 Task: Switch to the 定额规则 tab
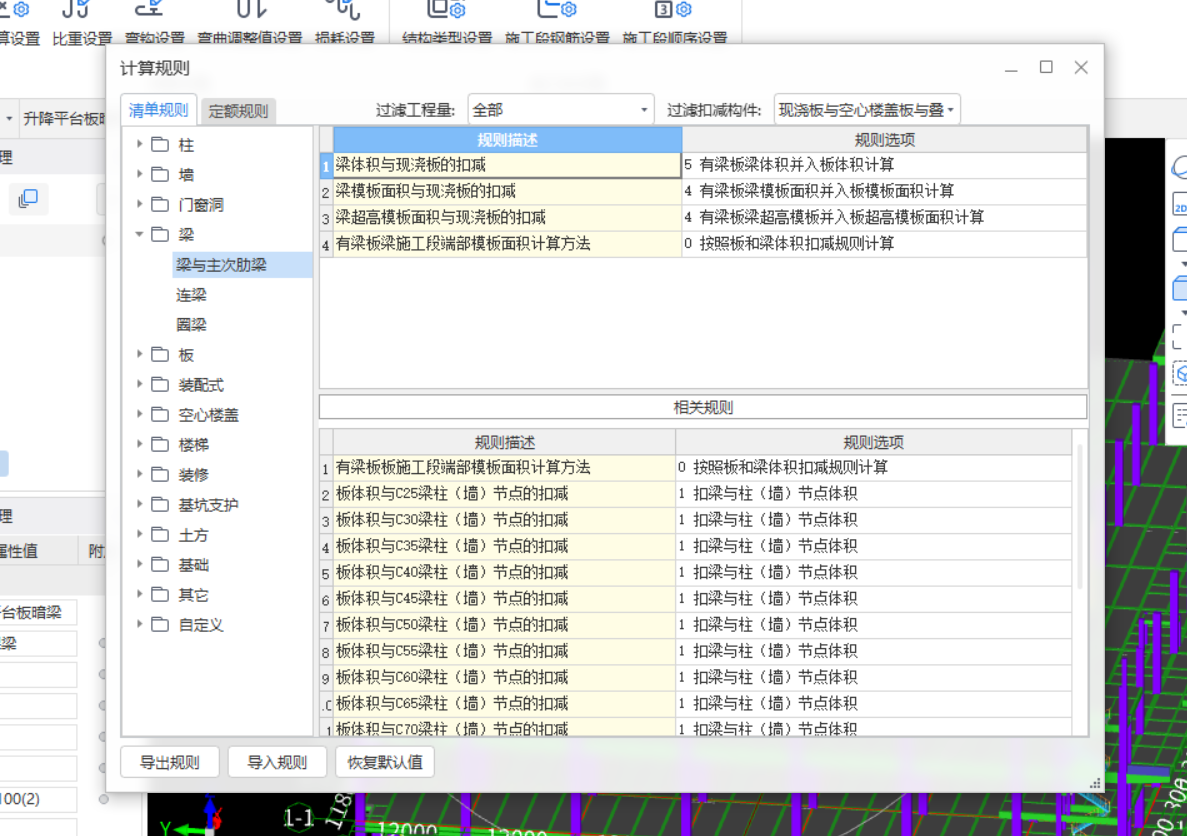tap(238, 111)
